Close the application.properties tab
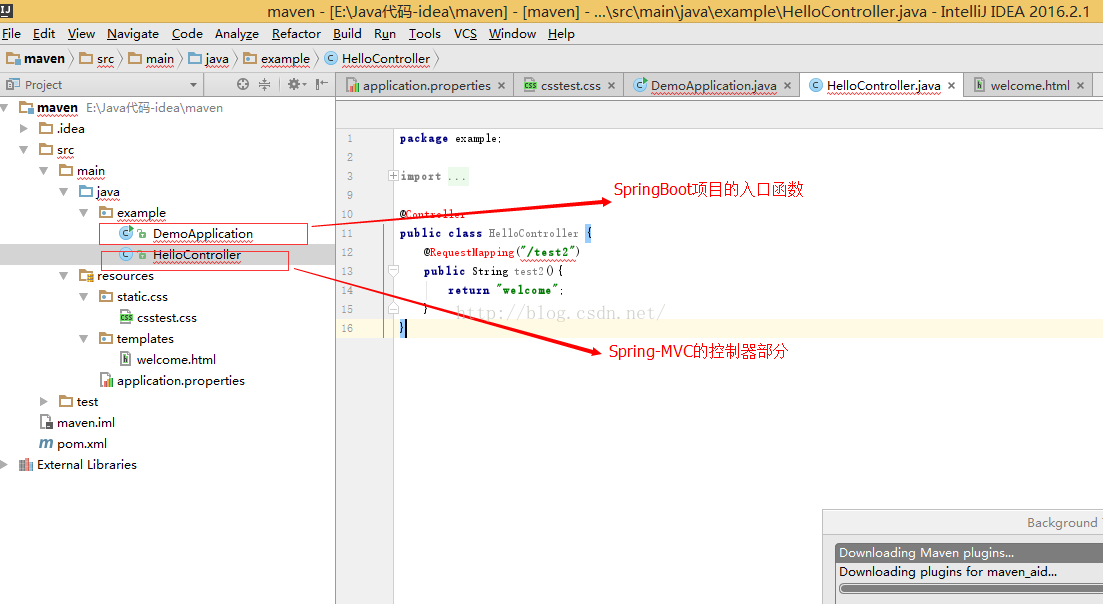This screenshot has width=1103, height=604. 502,85
